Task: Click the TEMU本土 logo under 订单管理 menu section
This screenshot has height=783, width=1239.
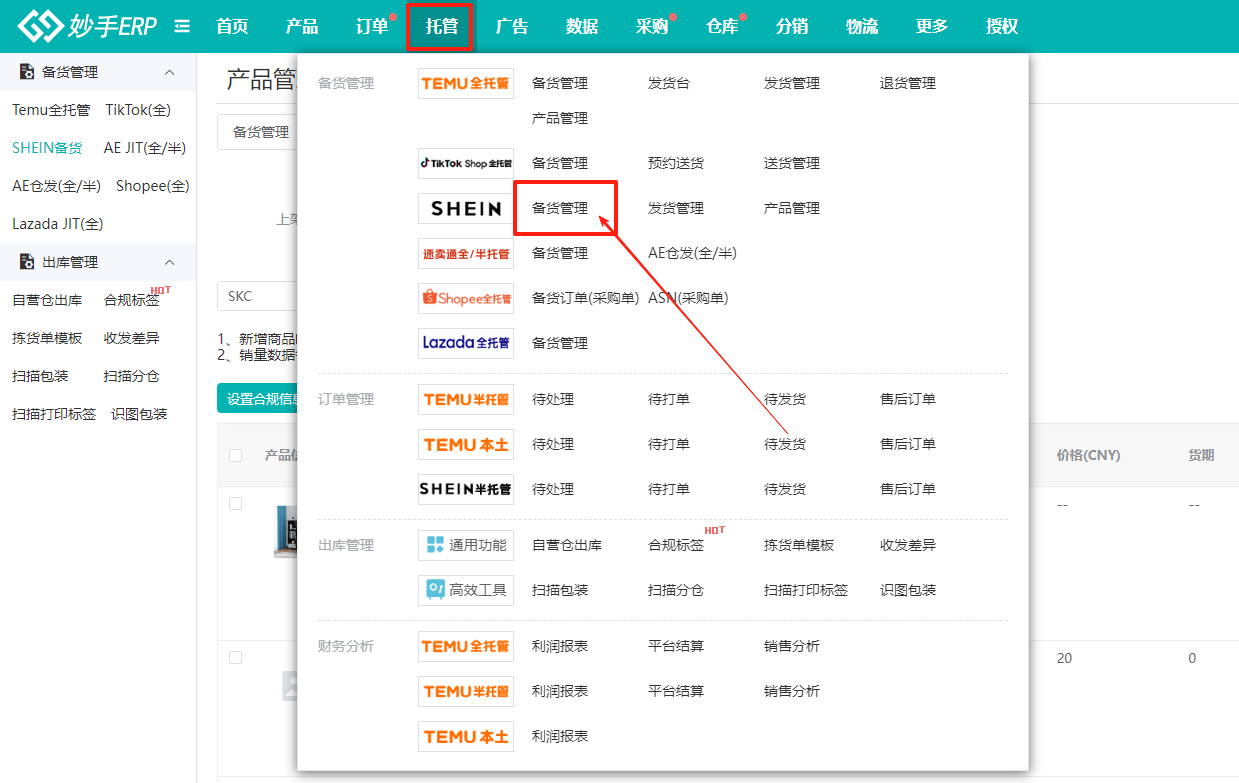Action: tap(466, 444)
